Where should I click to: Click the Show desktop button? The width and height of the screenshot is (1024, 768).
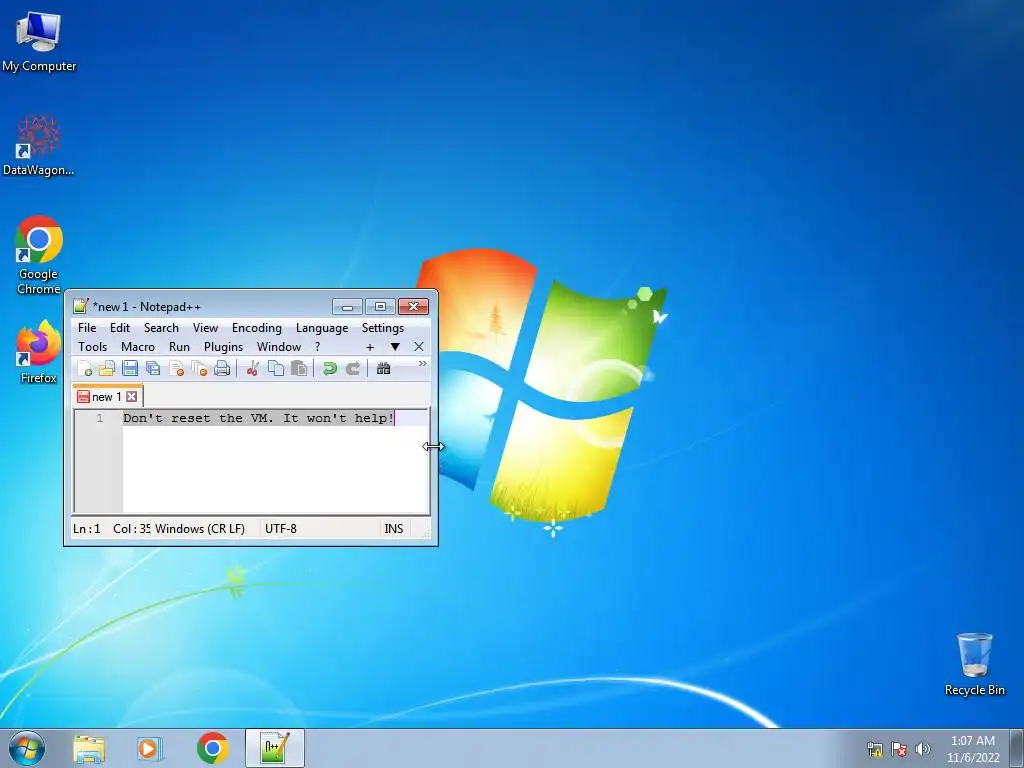pos(1017,748)
